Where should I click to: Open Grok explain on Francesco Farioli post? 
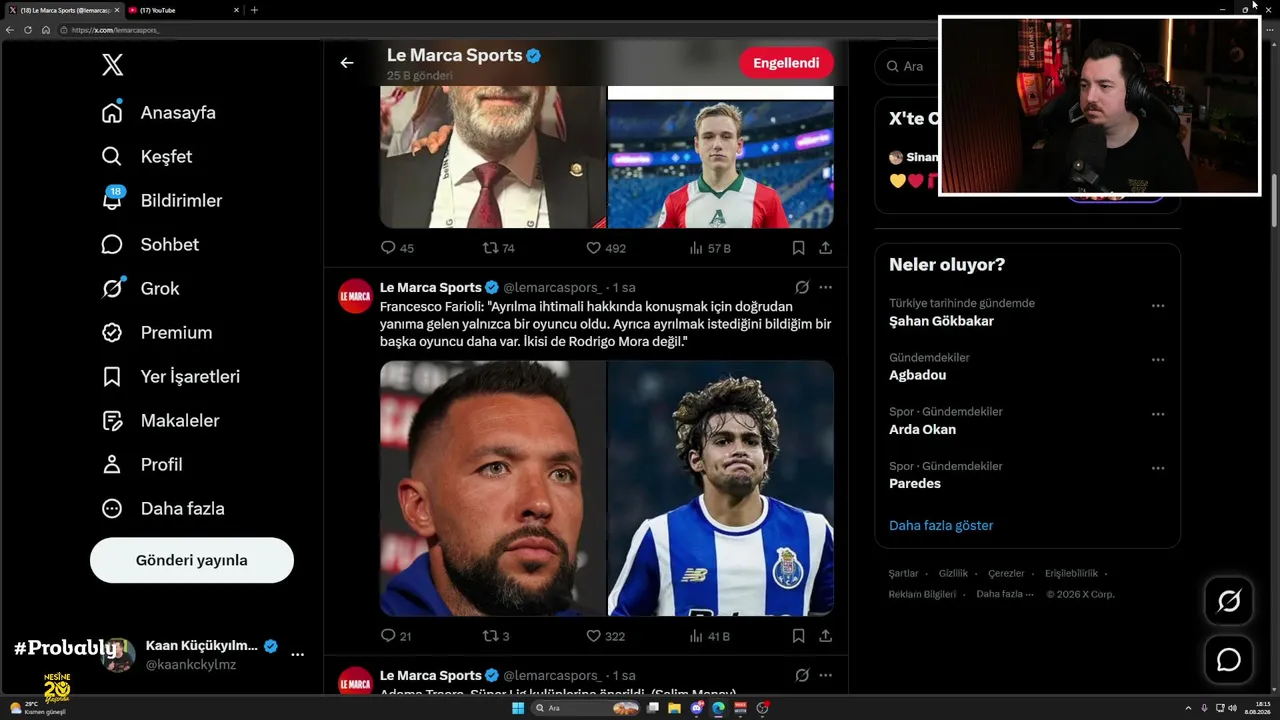(802, 287)
